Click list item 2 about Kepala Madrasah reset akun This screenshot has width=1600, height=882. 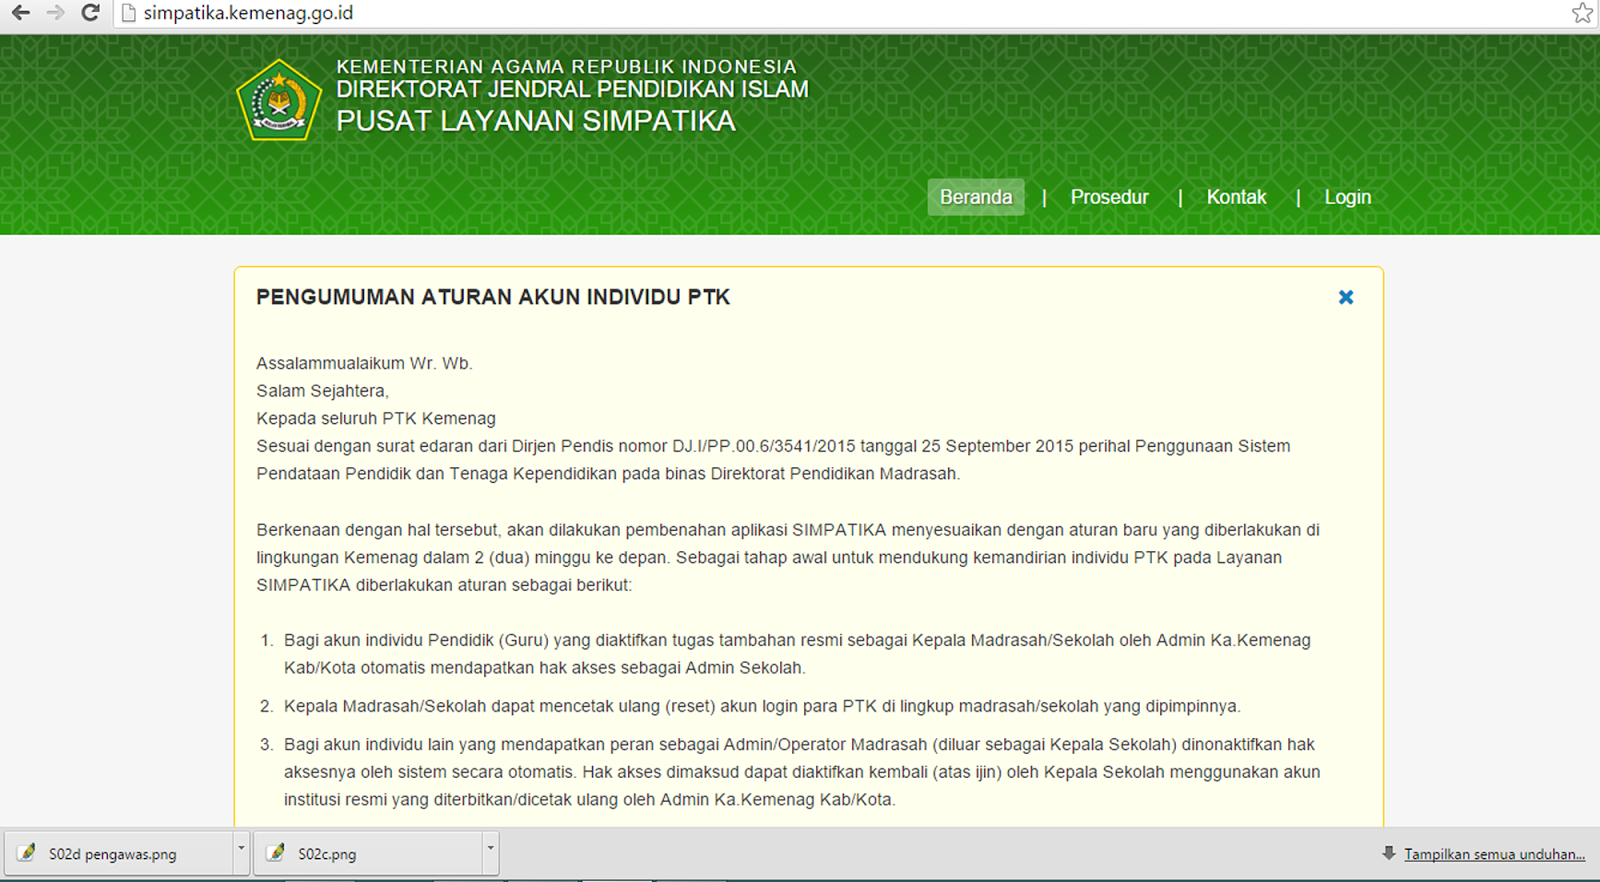point(761,706)
